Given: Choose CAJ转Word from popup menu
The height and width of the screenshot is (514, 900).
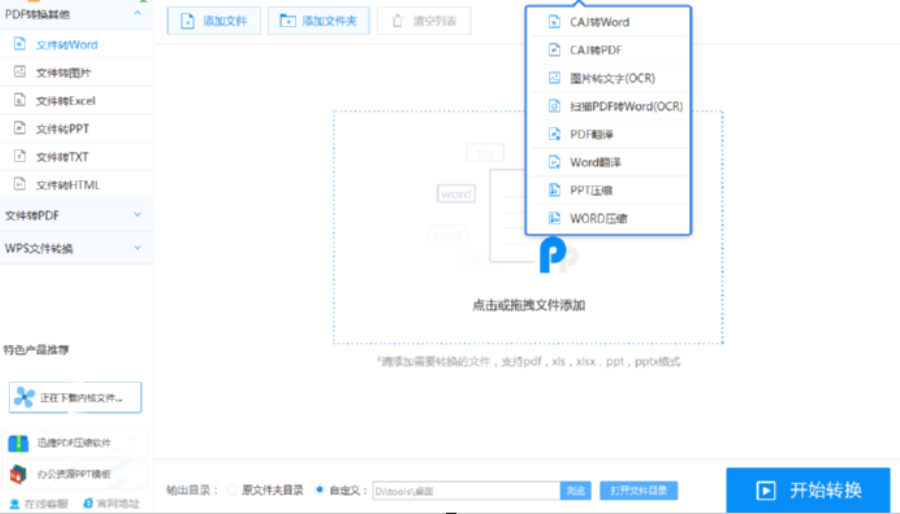Looking at the screenshot, I should pyautogui.click(x=608, y=22).
